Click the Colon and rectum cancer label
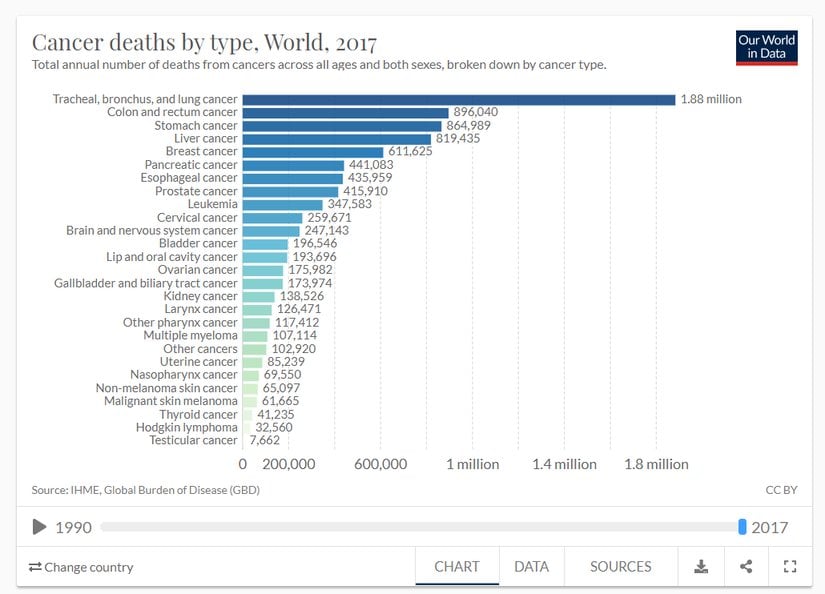Viewport: 825px width, 594px height. [172, 112]
